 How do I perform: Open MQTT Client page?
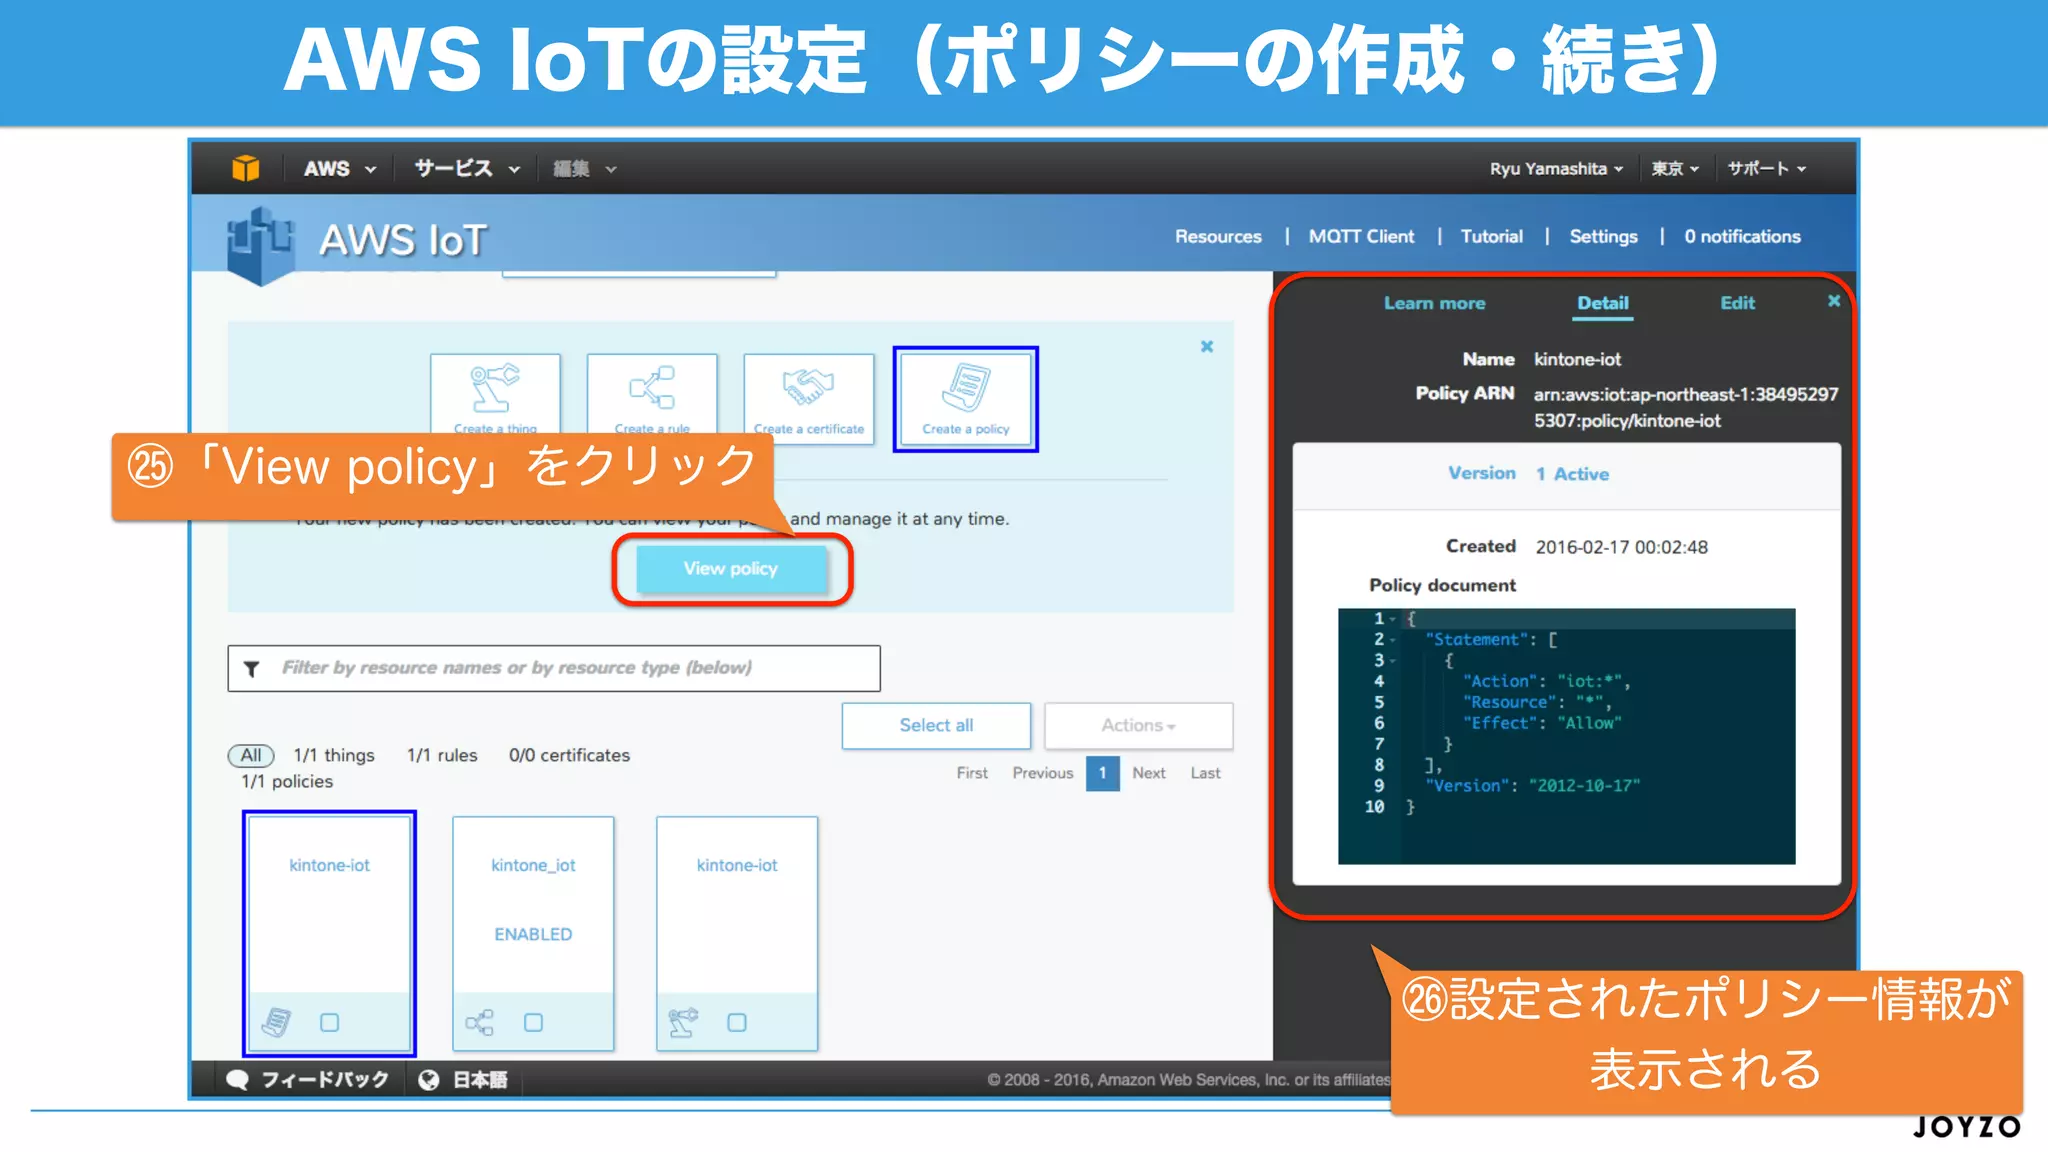click(1361, 237)
